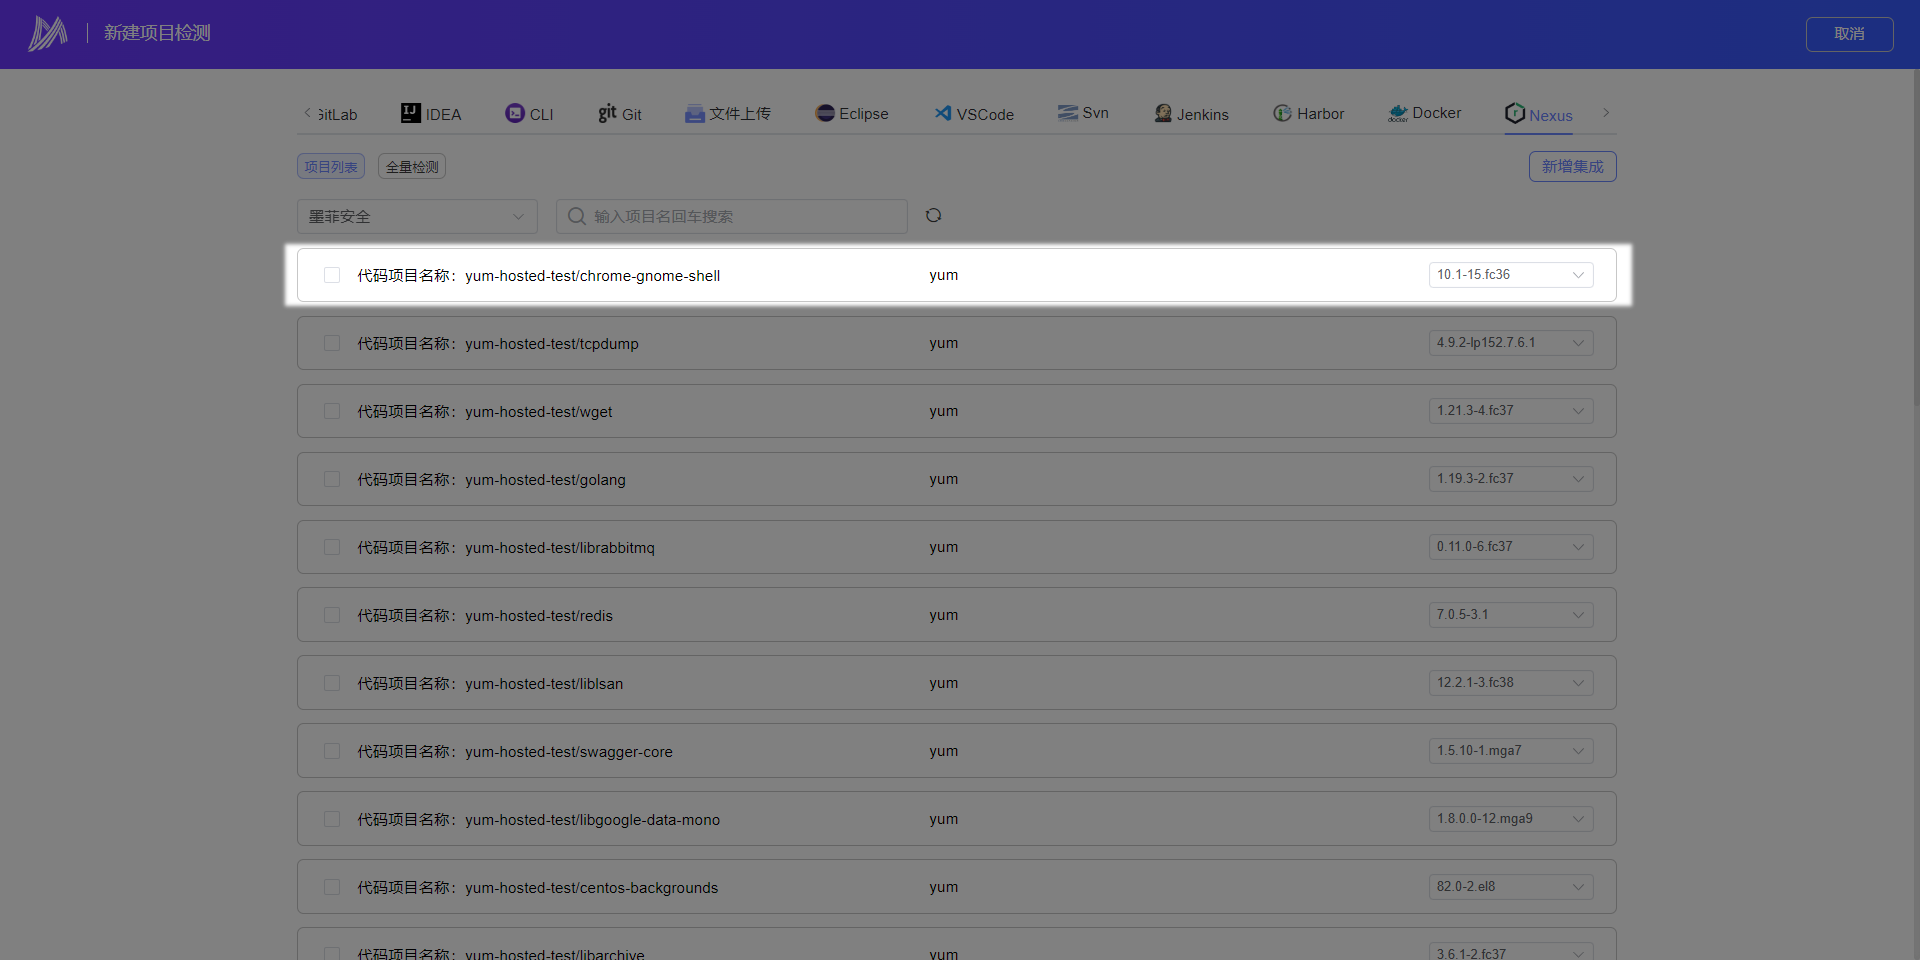Viewport: 1920px width, 960px height.
Task: Focus the project name search field
Action: tap(740, 216)
